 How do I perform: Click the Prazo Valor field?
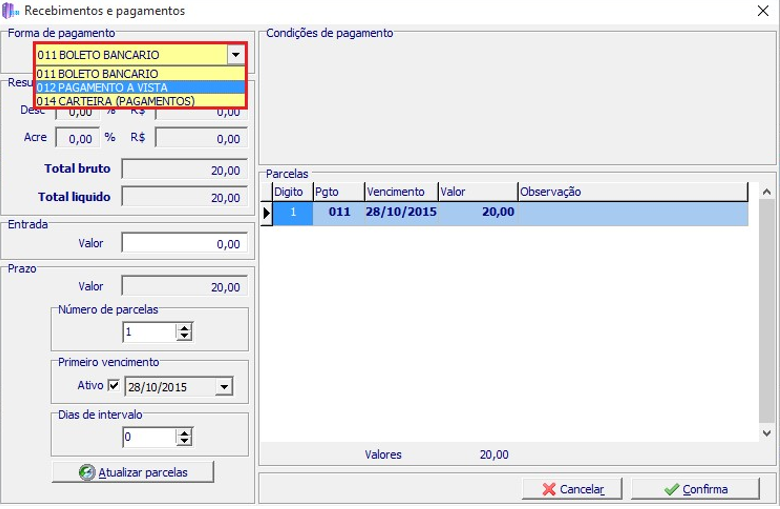tap(185, 287)
